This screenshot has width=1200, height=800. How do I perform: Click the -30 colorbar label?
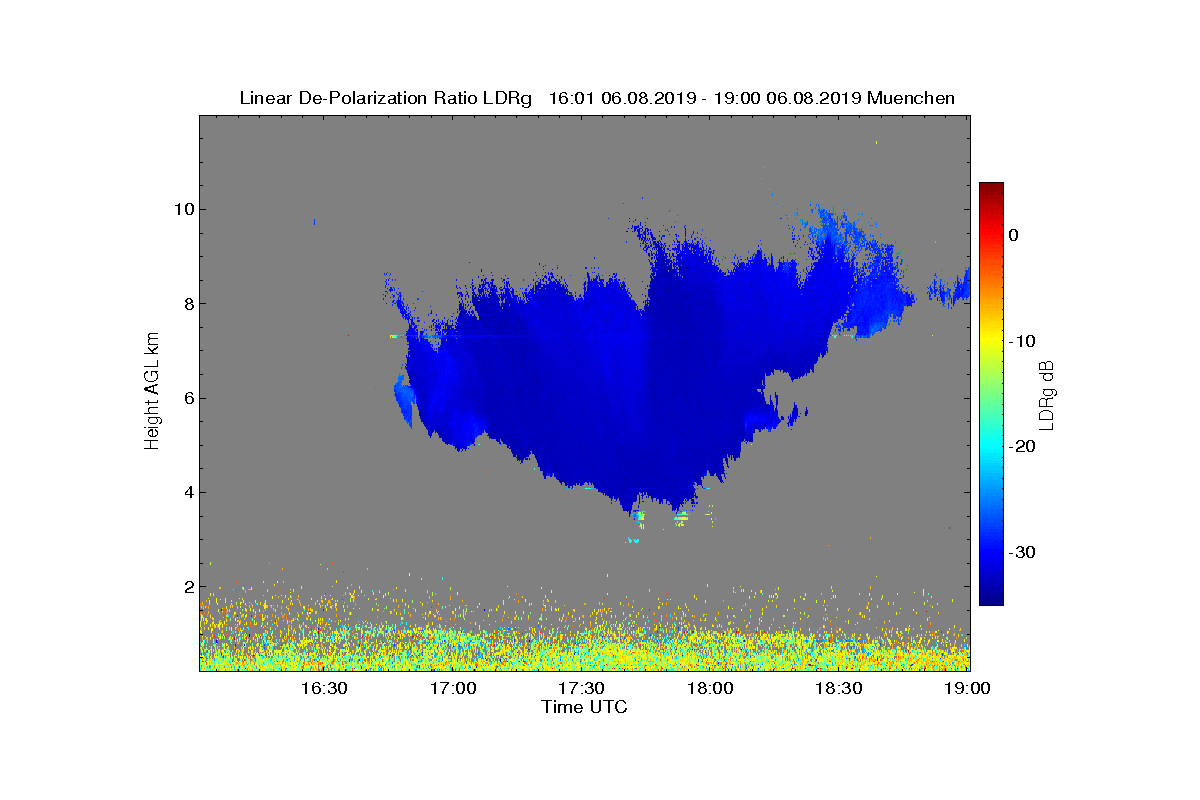coord(1022,552)
